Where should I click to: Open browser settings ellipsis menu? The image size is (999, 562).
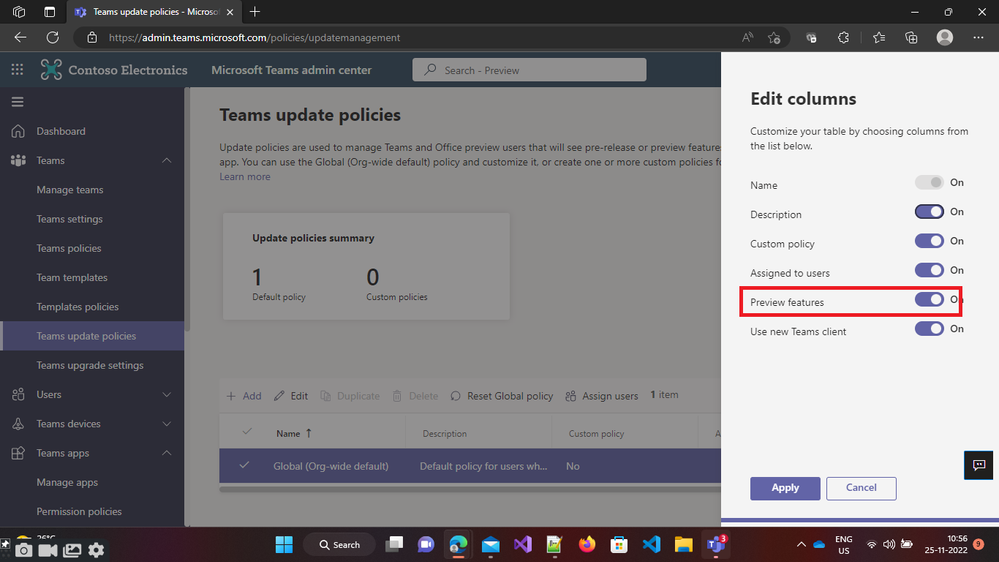point(979,38)
